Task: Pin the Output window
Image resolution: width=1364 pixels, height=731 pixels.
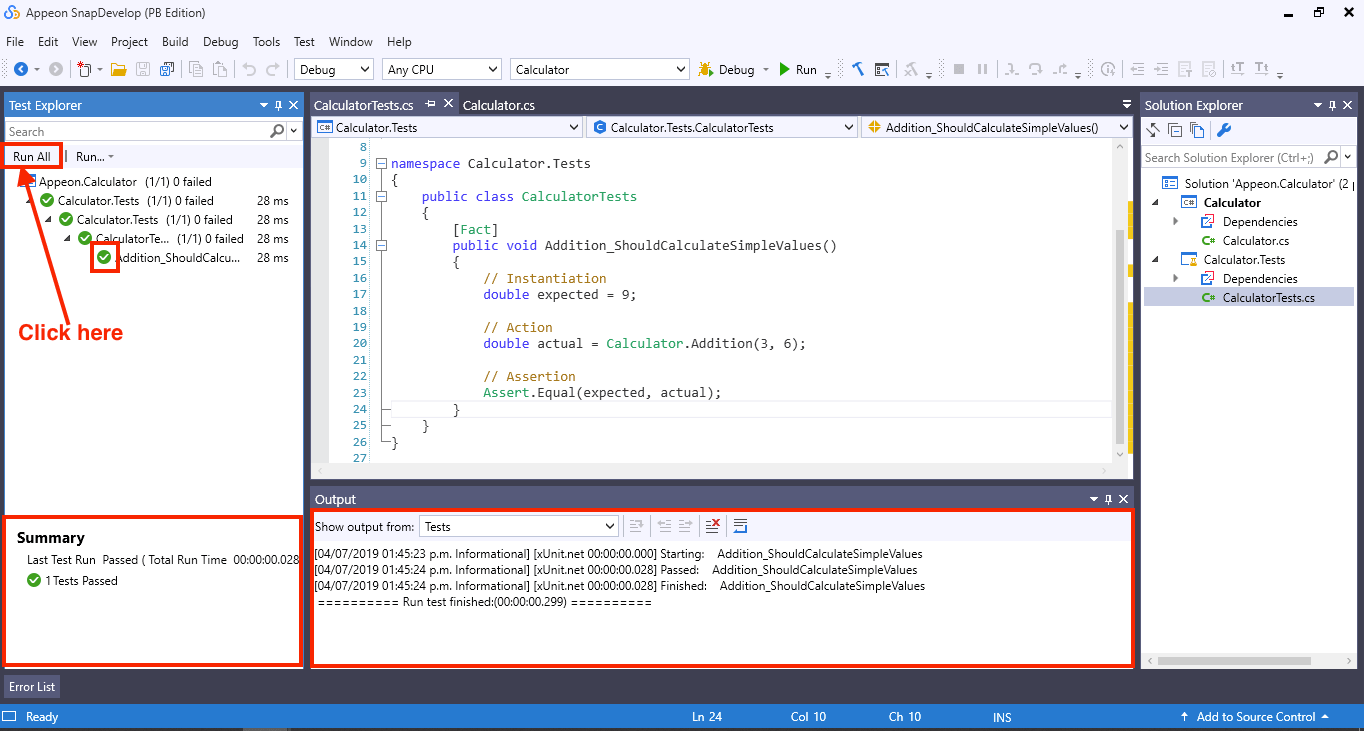Action: [1107, 498]
